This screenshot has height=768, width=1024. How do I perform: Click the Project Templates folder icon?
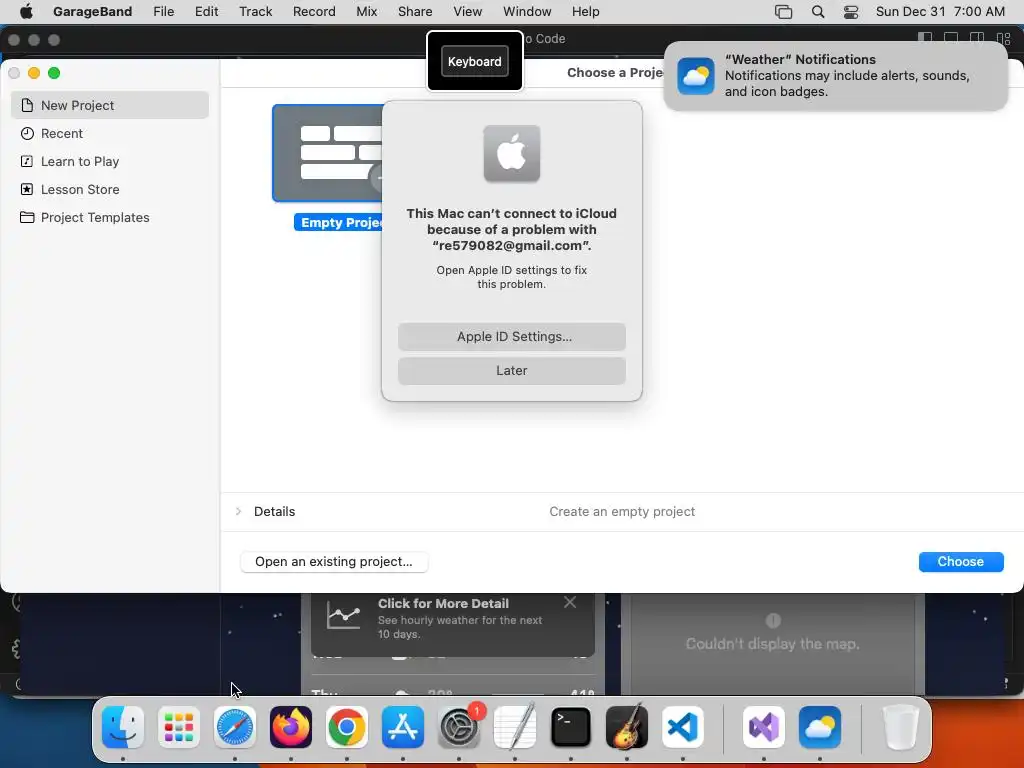tap(27, 217)
